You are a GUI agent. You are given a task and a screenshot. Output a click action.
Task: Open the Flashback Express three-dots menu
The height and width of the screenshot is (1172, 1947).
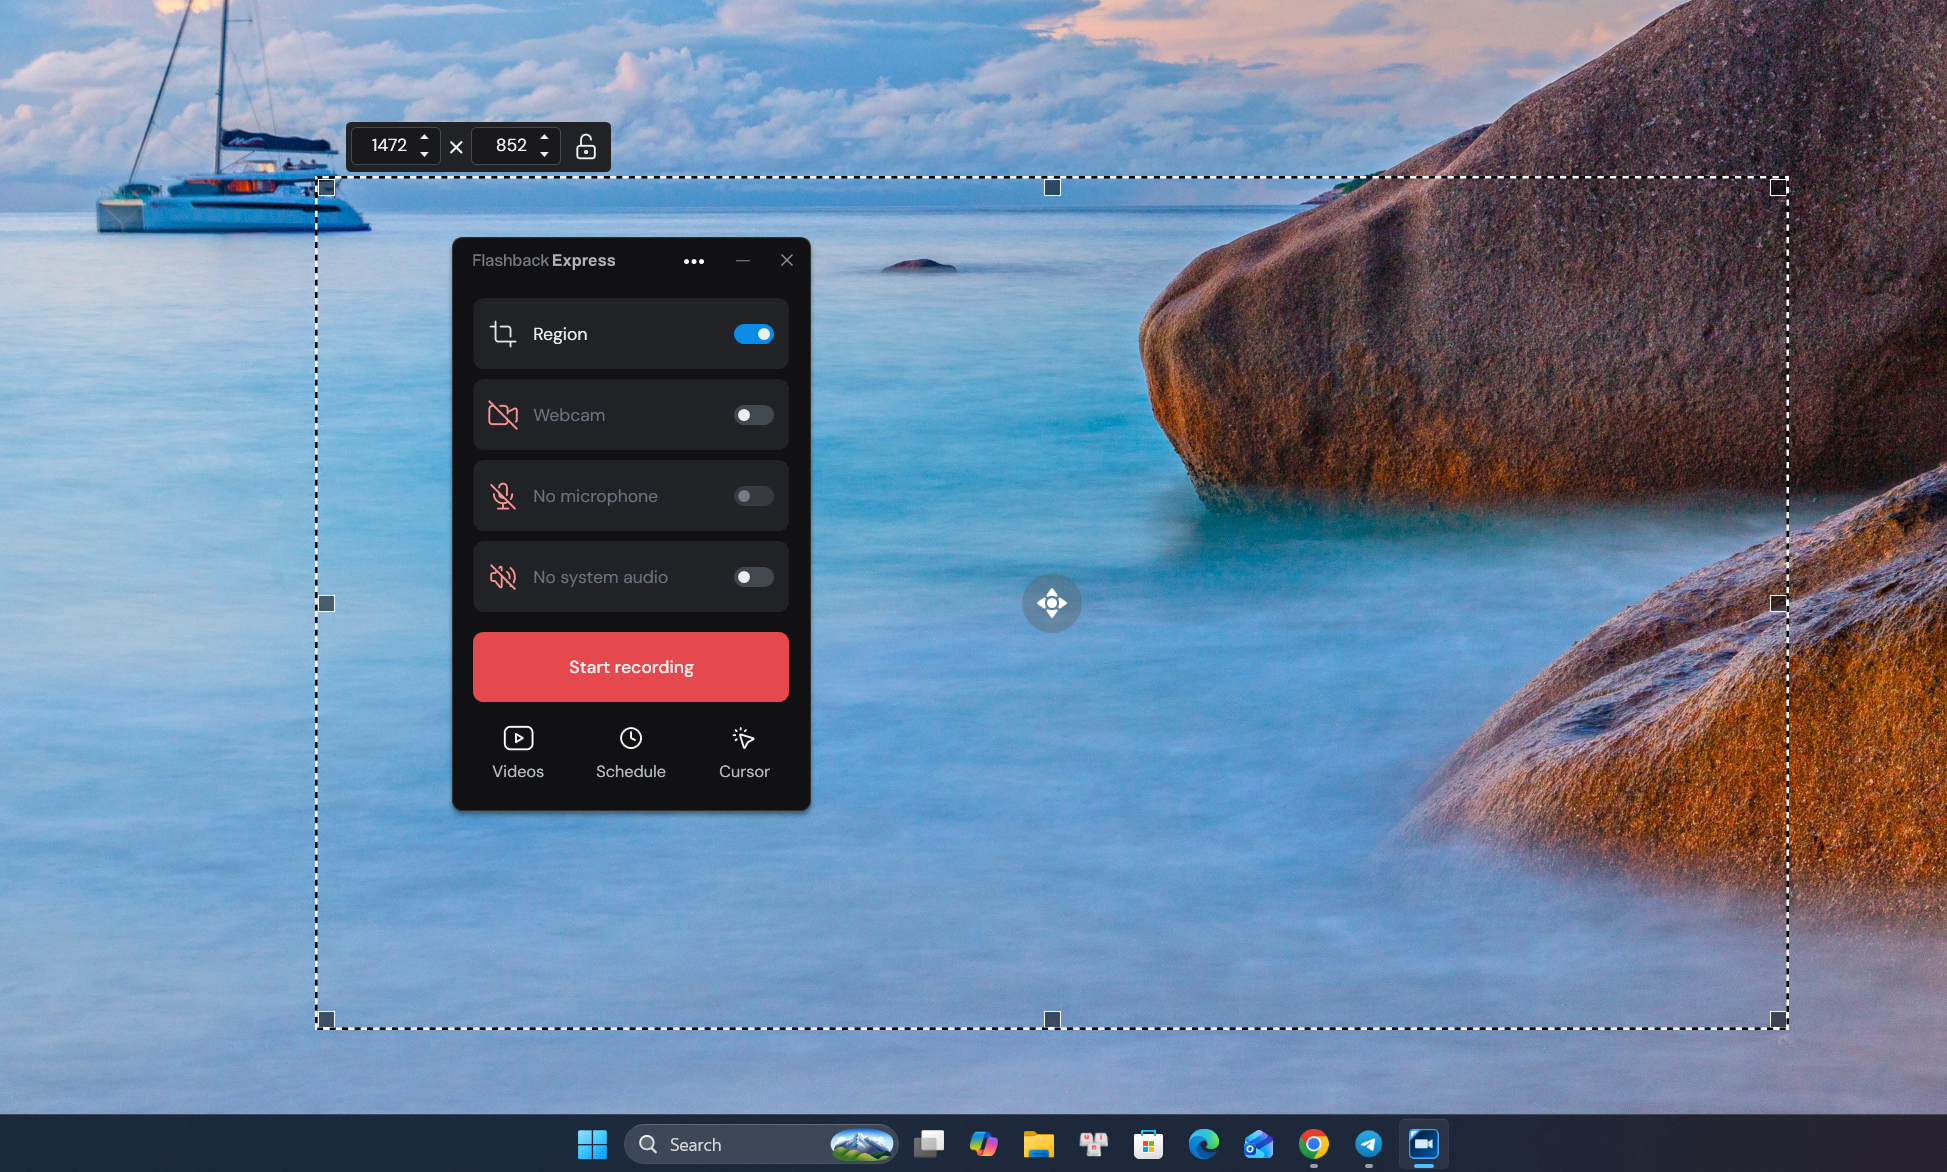694,261
